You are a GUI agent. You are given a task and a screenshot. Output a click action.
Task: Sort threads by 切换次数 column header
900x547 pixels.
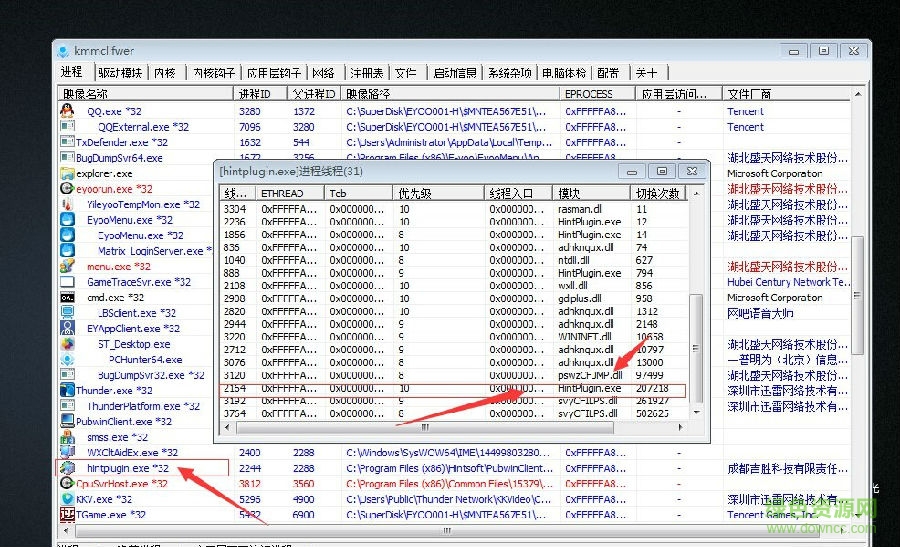coord(657,193)
